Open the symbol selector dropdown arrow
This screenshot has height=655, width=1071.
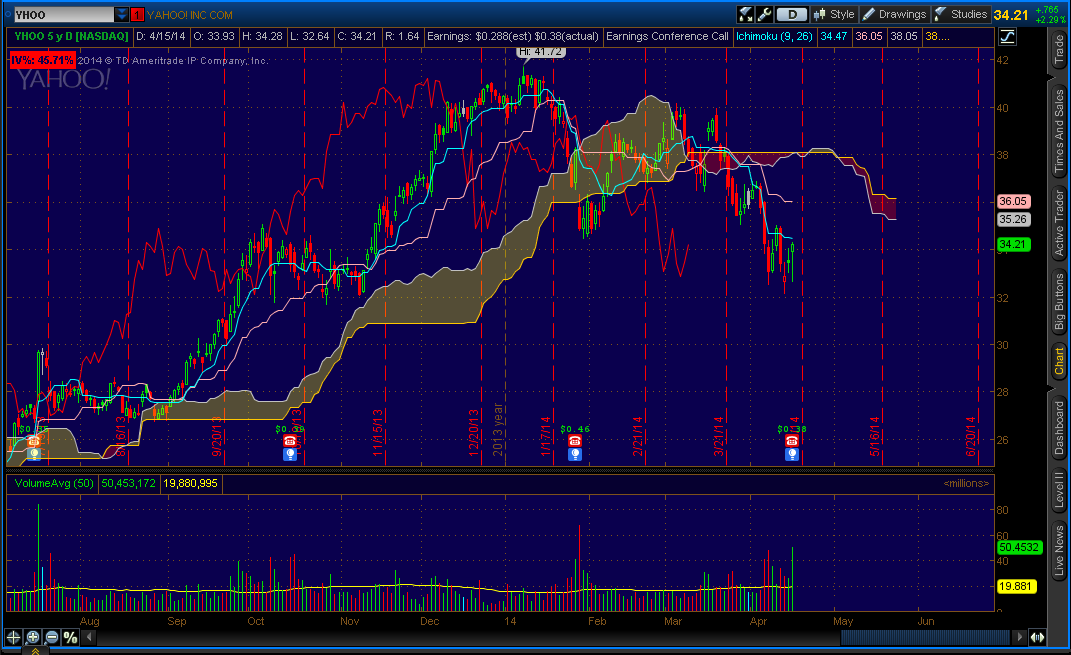[x=121, y=14]
